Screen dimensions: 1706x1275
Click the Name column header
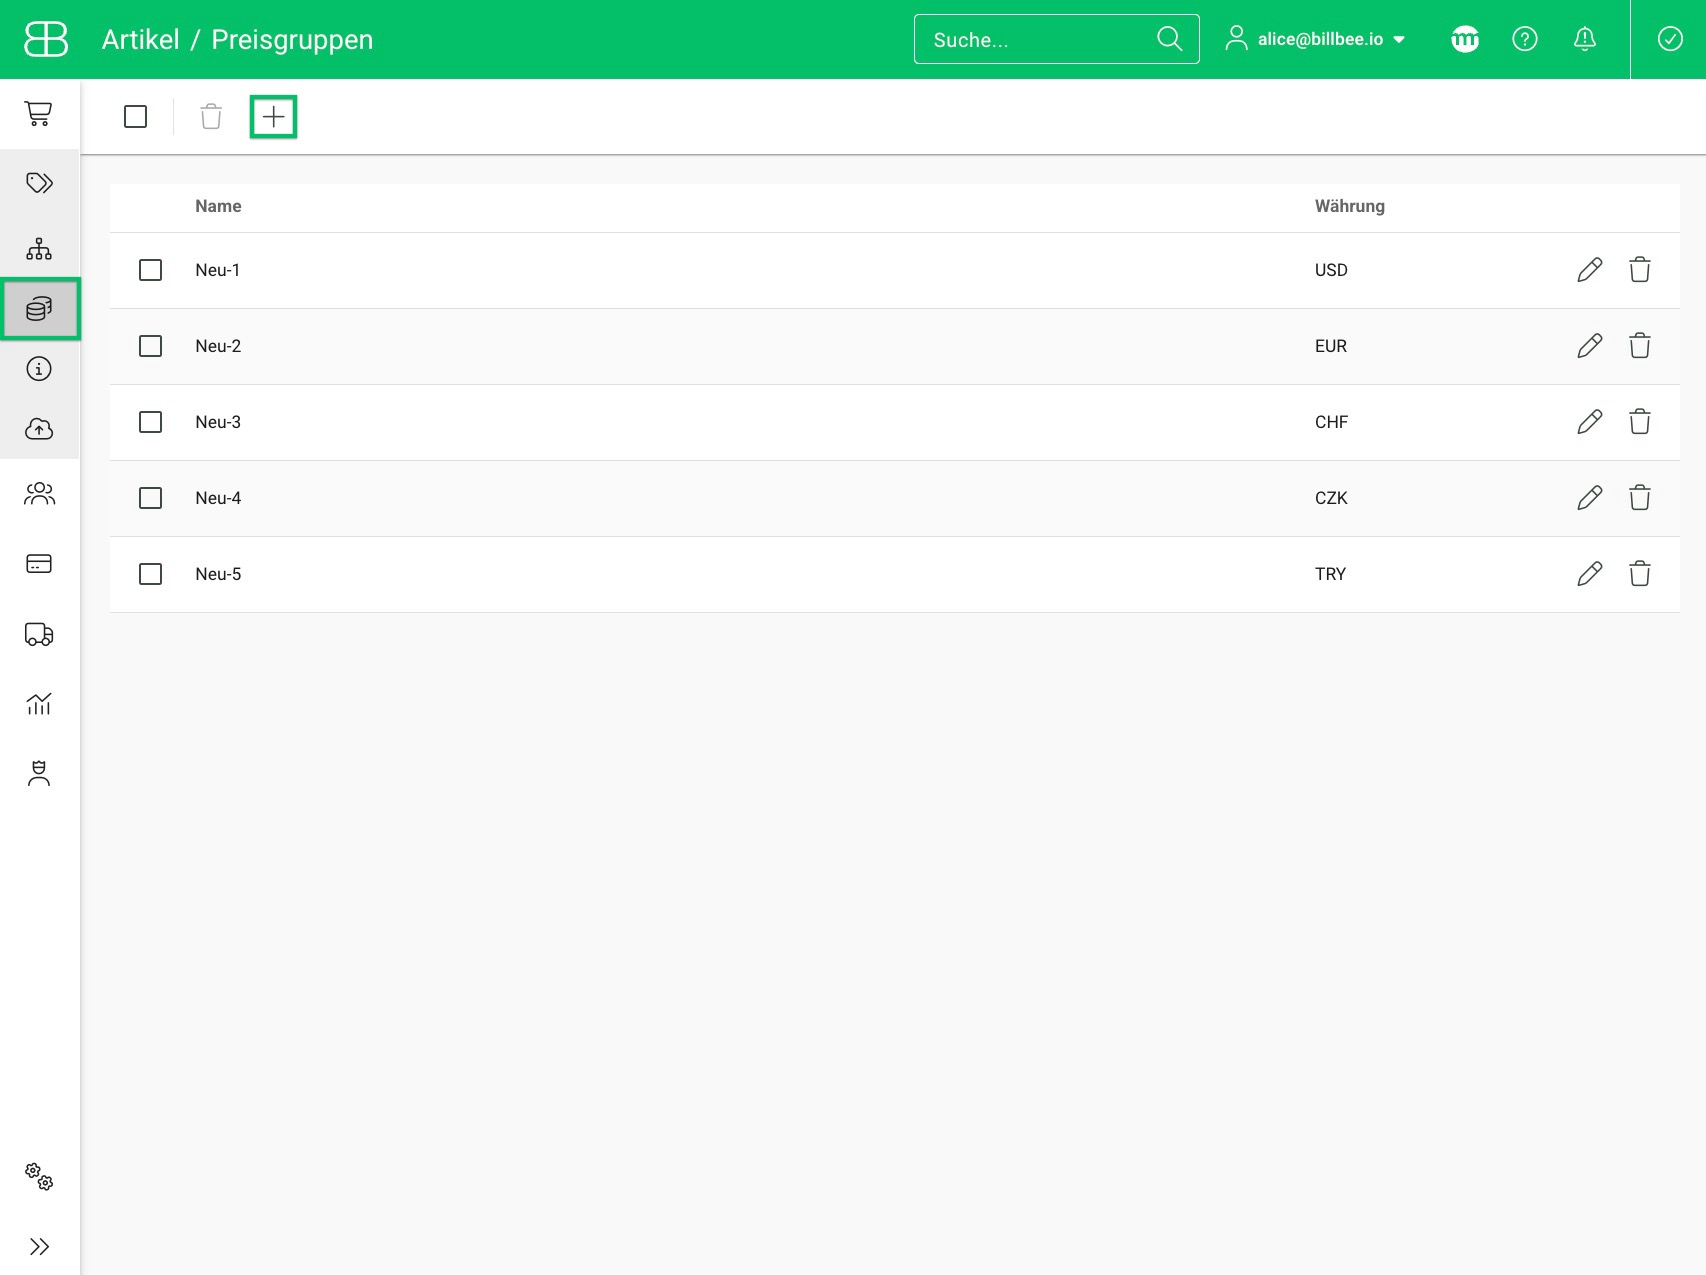(219, 206)
